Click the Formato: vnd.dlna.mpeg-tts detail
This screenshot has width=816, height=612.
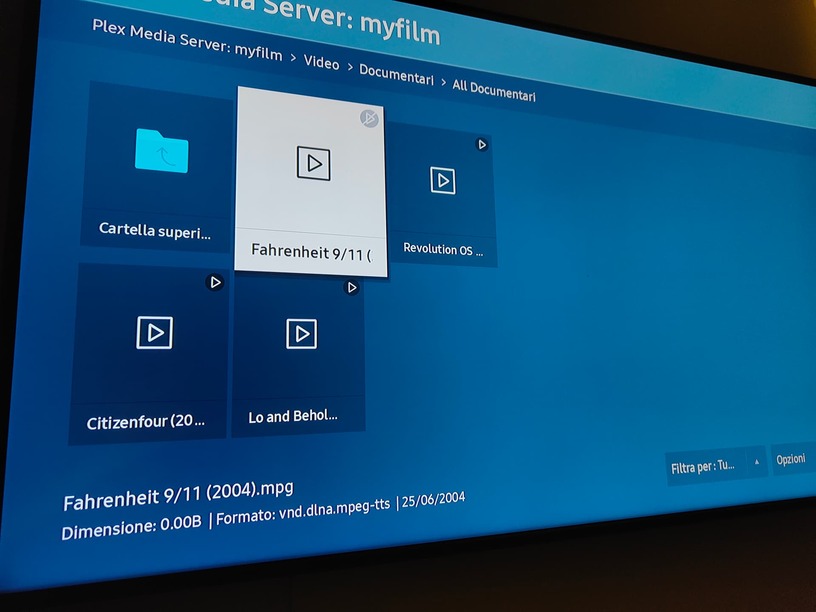pyautogui.click(x=303, y=511)
